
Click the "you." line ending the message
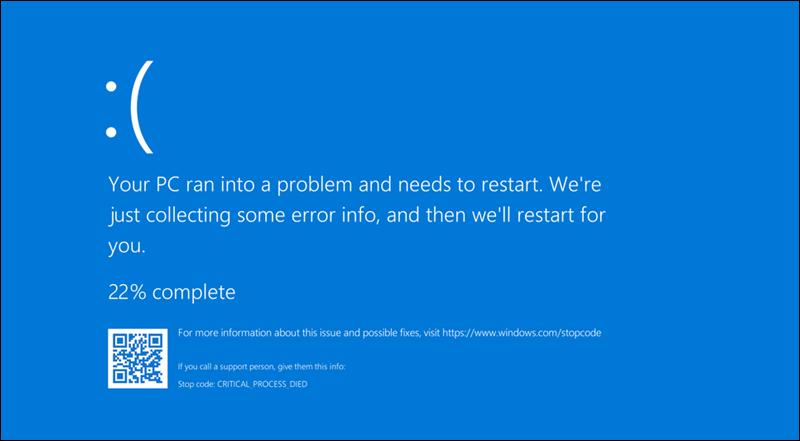tap(127, 244)
